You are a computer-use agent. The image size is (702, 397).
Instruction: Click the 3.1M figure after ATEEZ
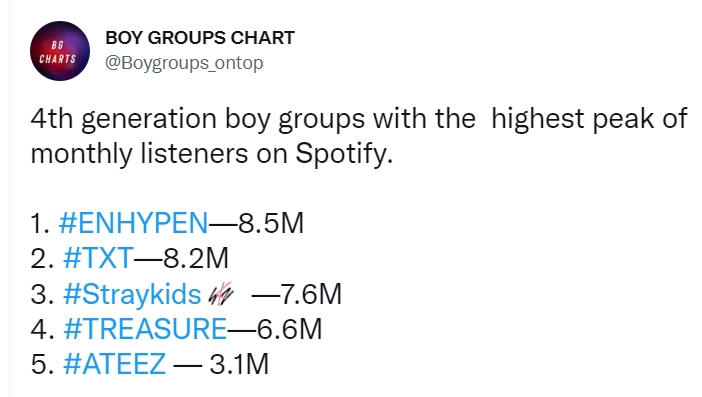(239, 364)
